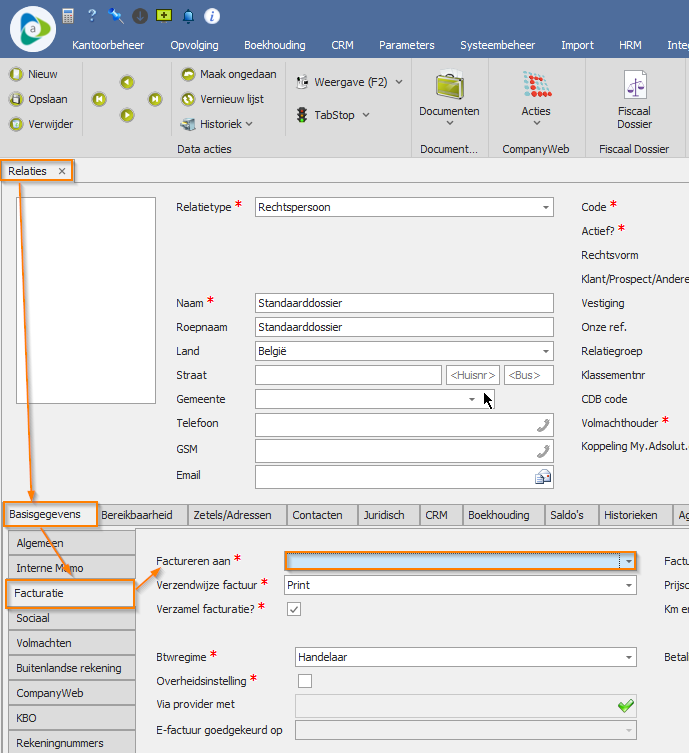This screenshot has width=689, height=753.
Task: Expand the Relatietype dropdown
Action: [545, 208]
